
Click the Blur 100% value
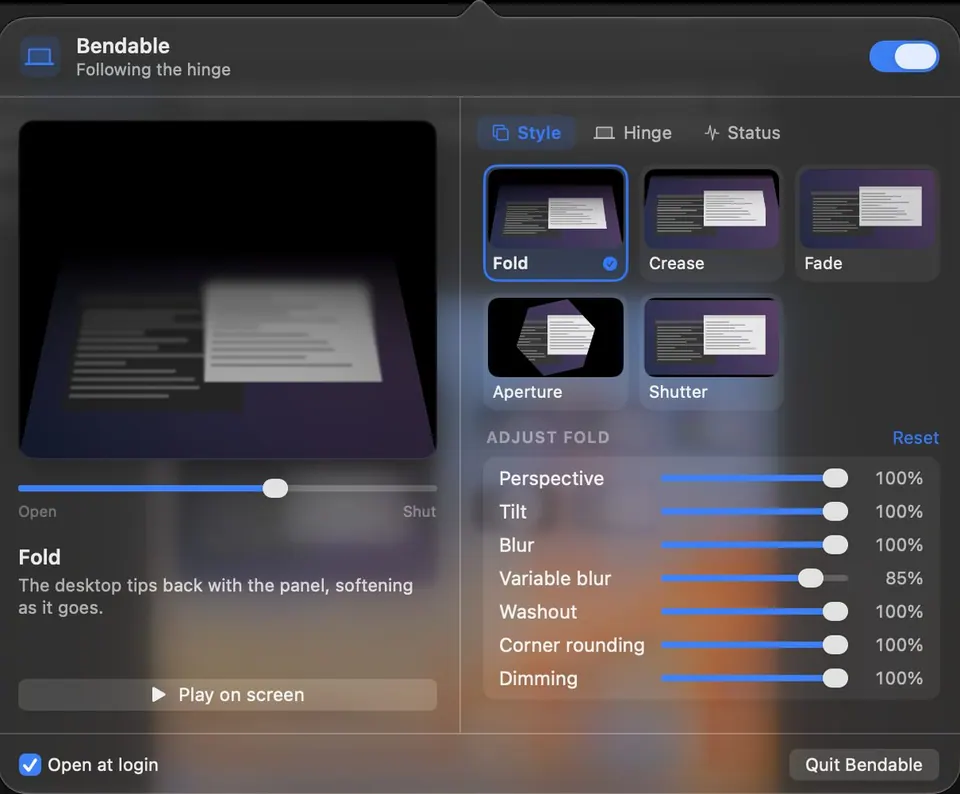point(899,545)
